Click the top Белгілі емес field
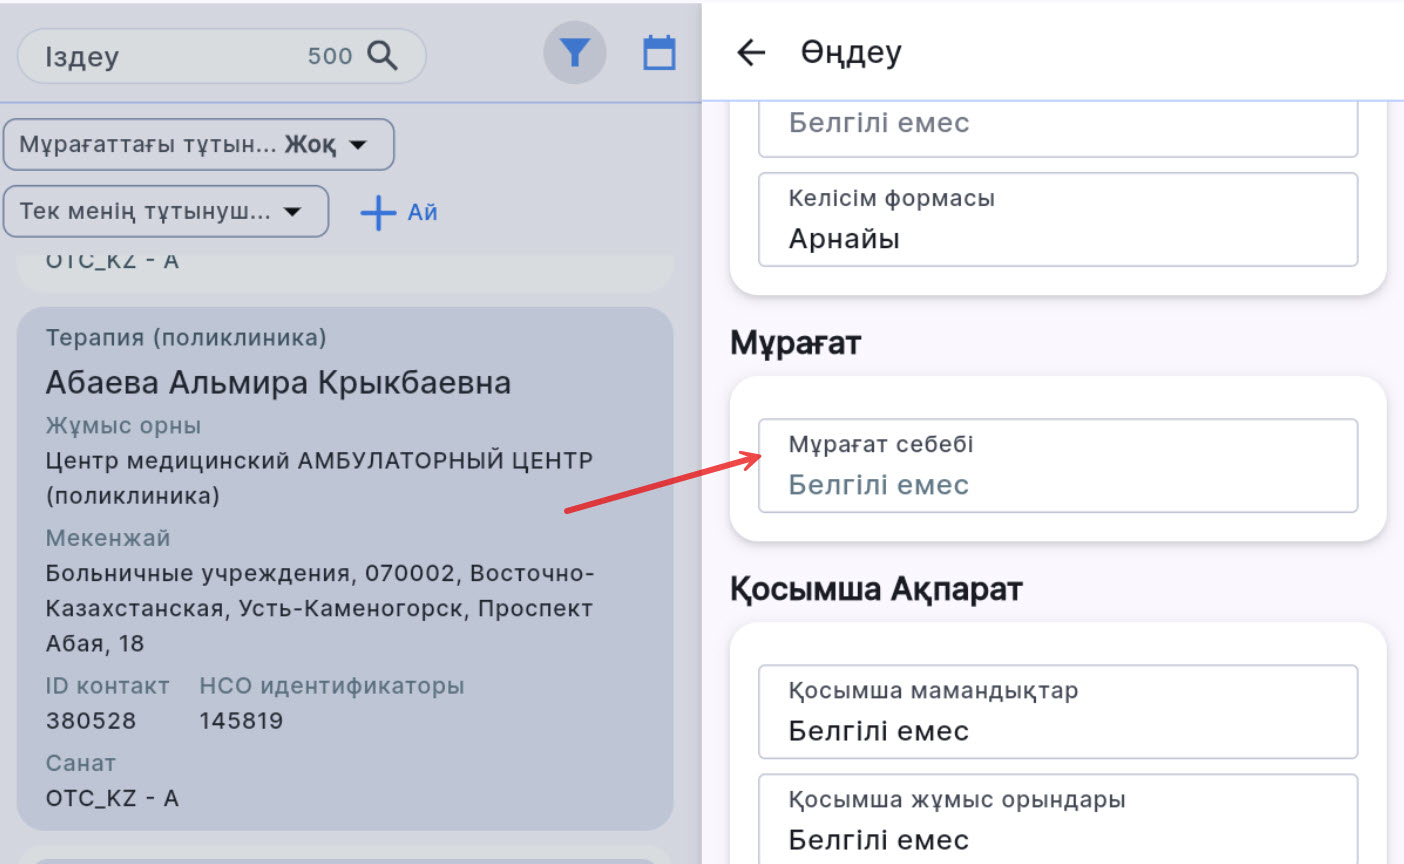 (x=1057, y=126)
